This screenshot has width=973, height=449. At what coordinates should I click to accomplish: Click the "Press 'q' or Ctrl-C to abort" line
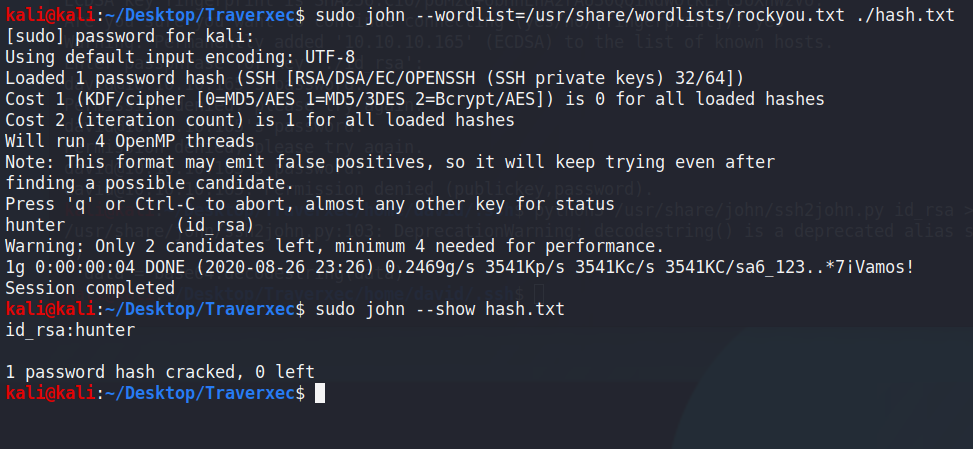click(310, 204)
